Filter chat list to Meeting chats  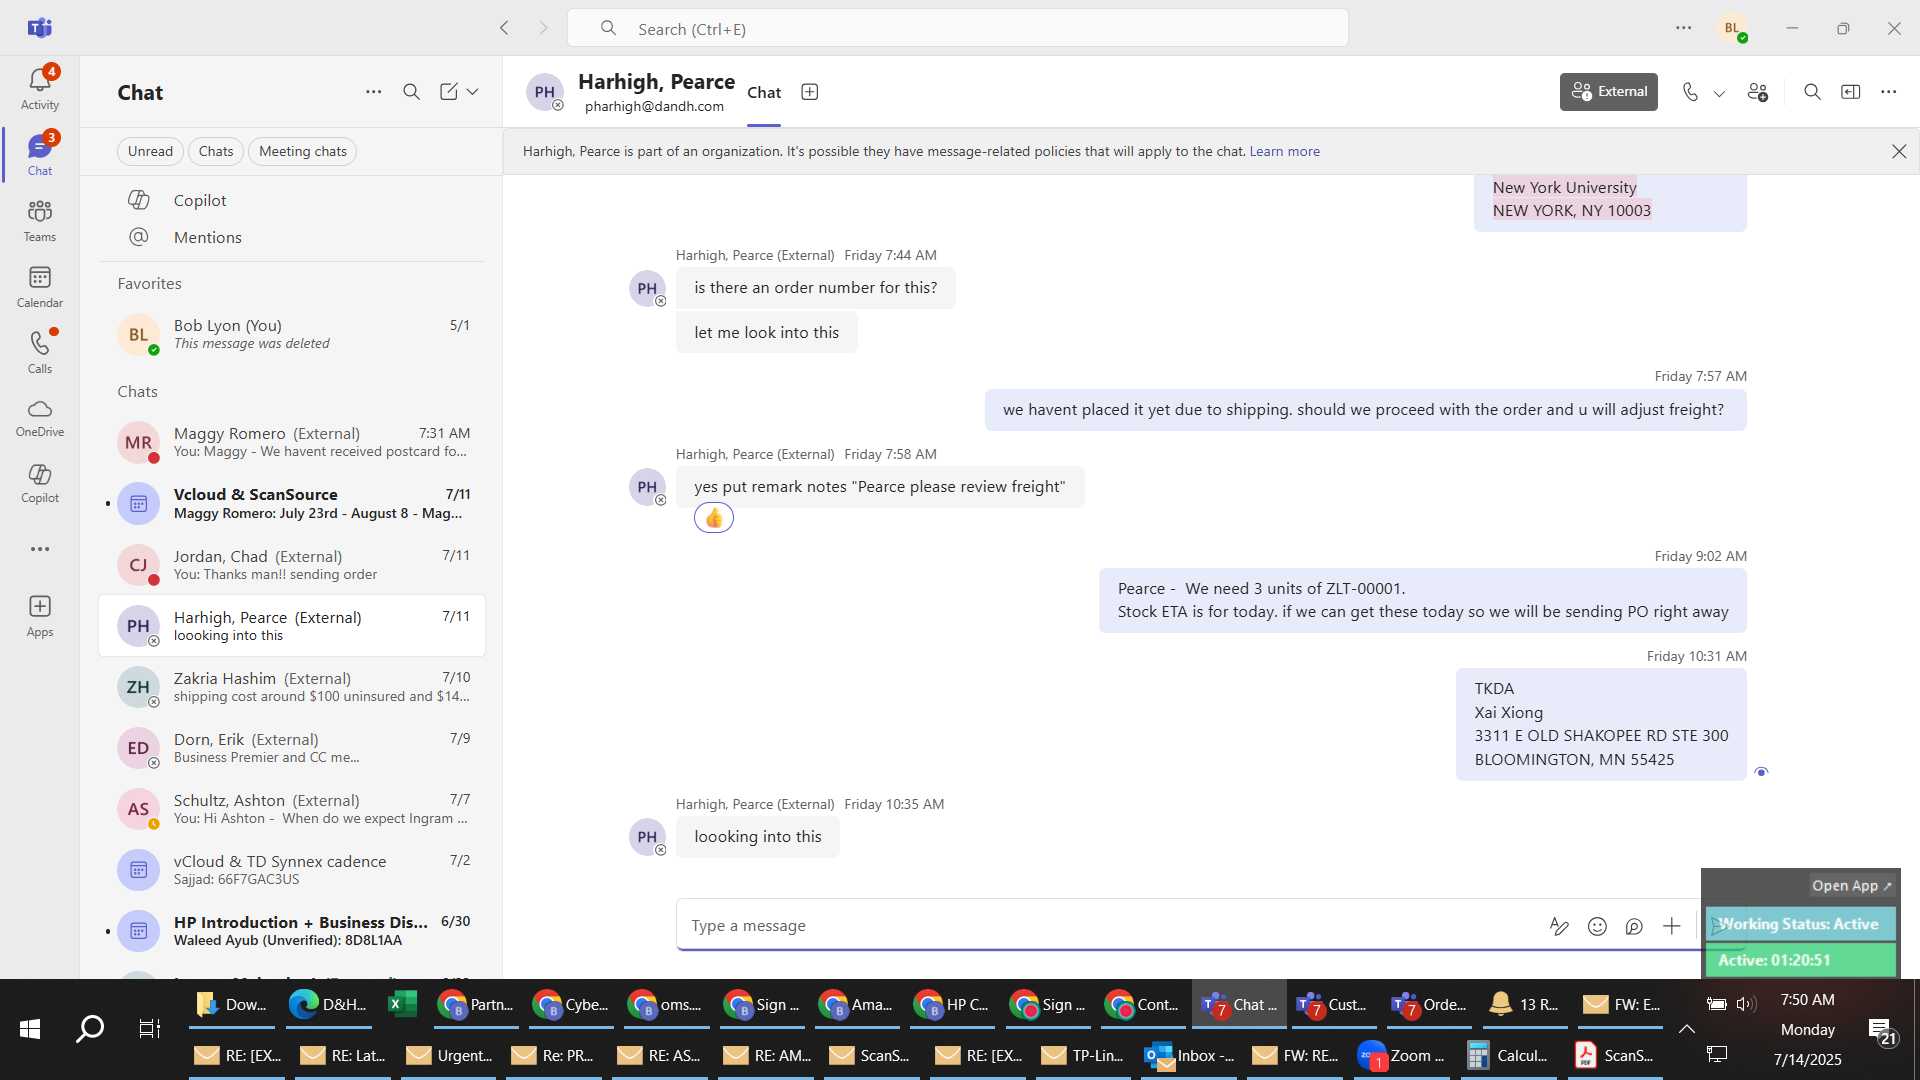point(303,151)
